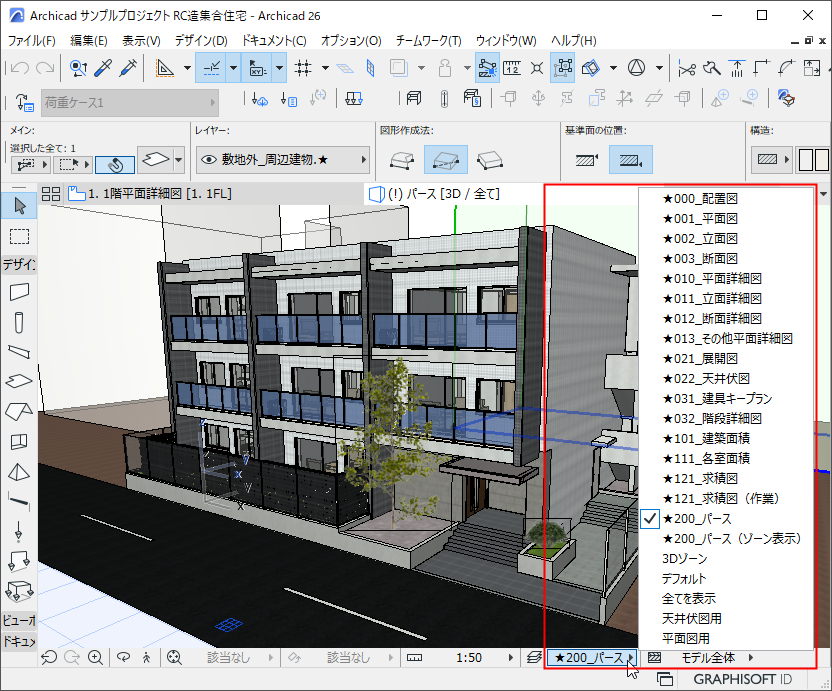Open the tab overview grid icon
Screen dimensions: 832x691
click(x=50, y=194)
